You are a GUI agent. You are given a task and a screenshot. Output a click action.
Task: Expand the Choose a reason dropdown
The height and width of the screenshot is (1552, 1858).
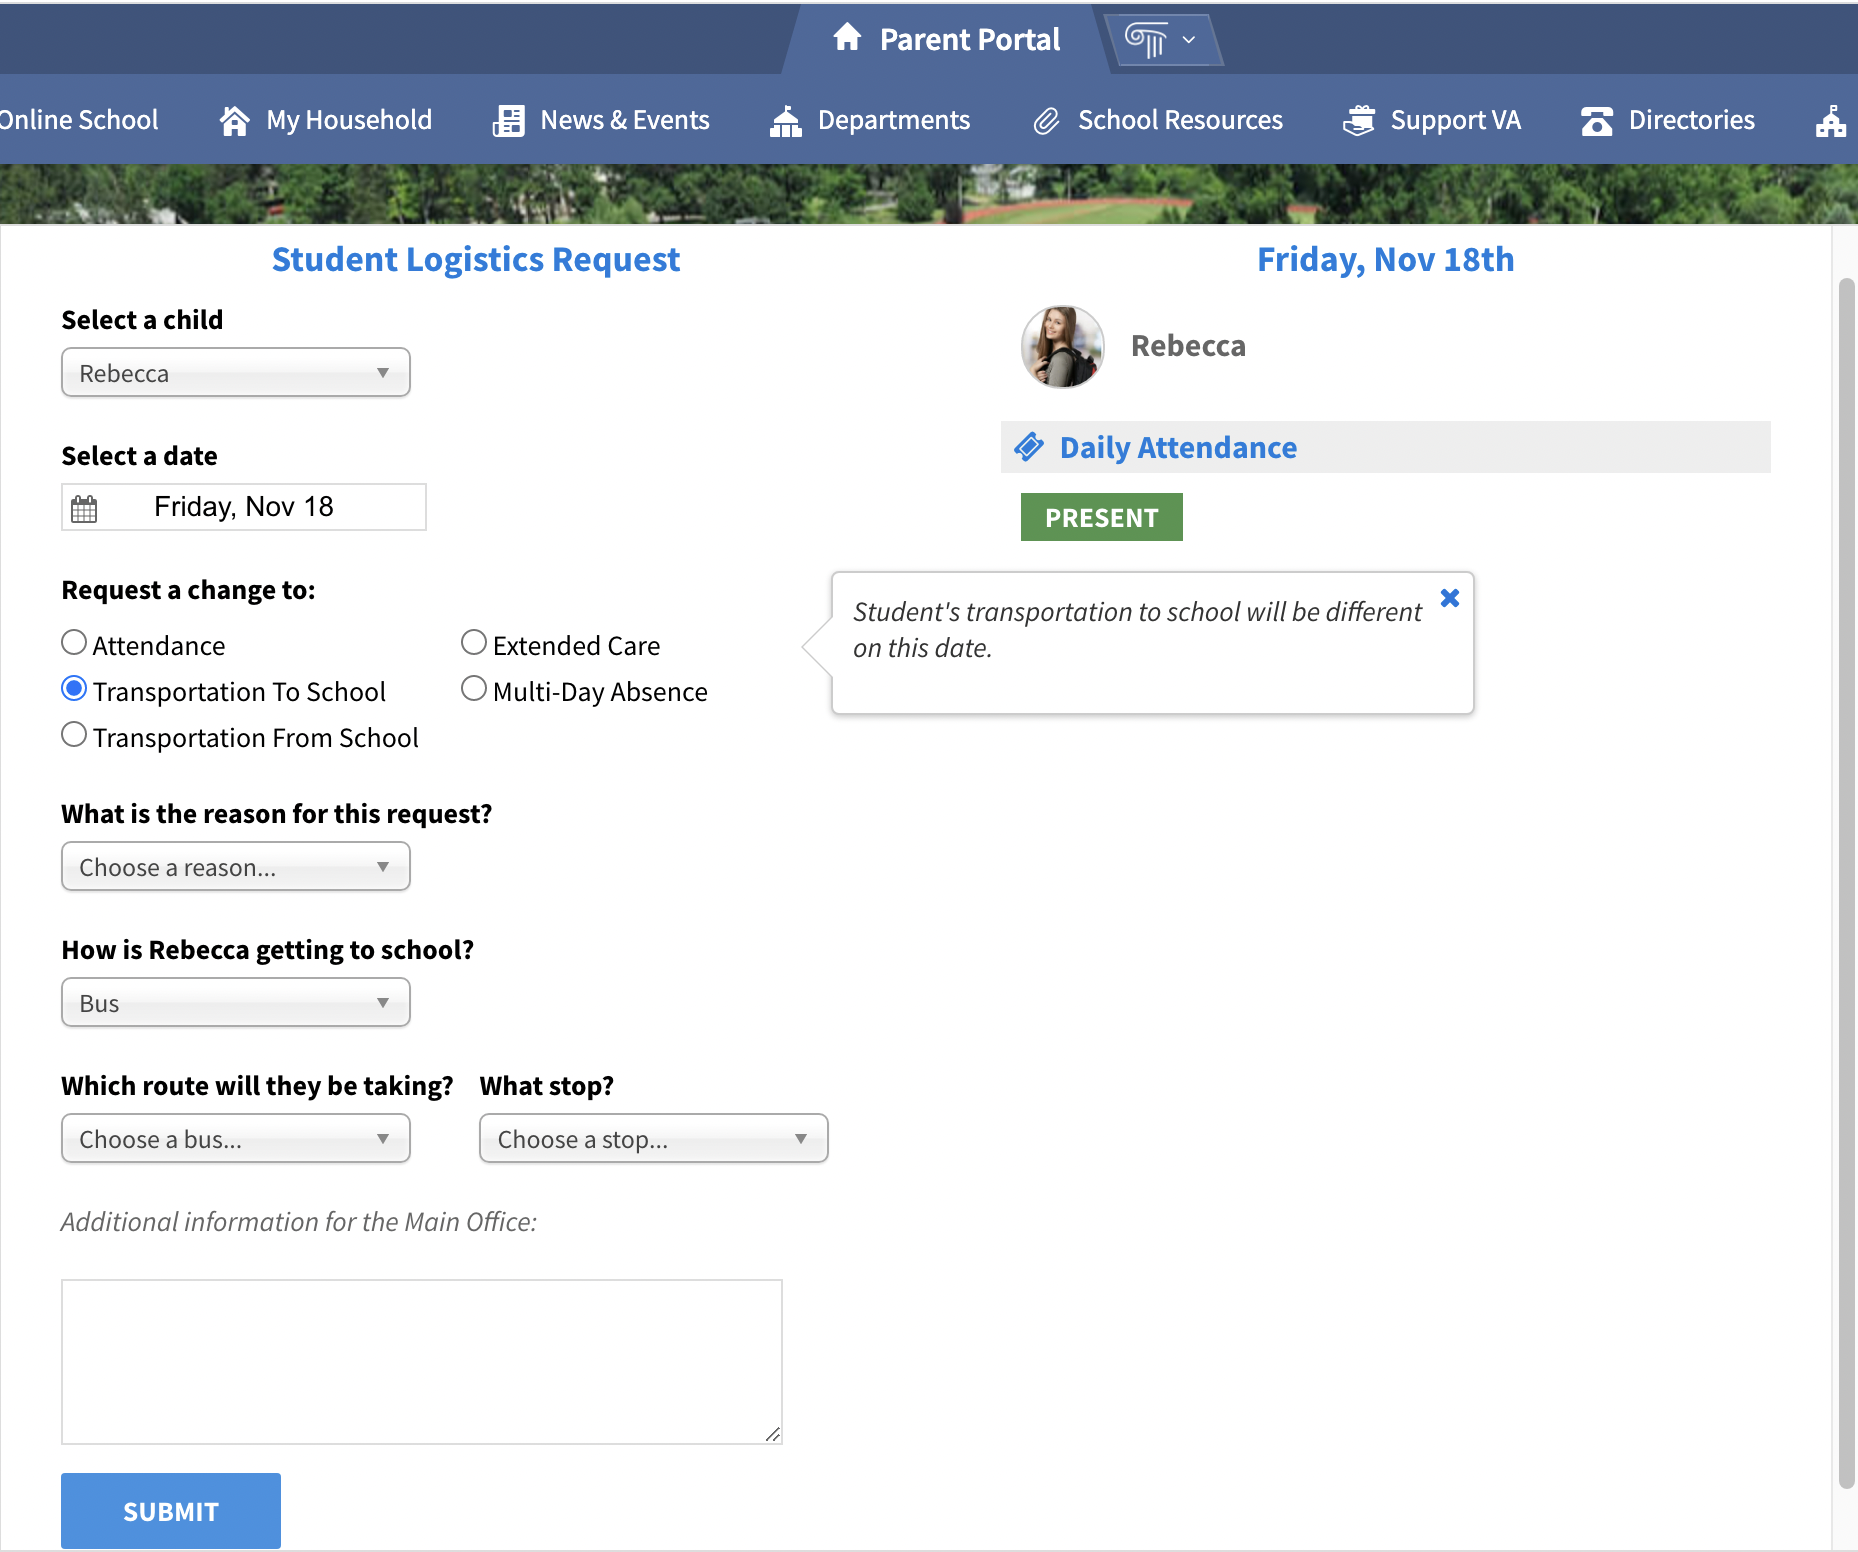pyautogui.click(x=236, y=867)
